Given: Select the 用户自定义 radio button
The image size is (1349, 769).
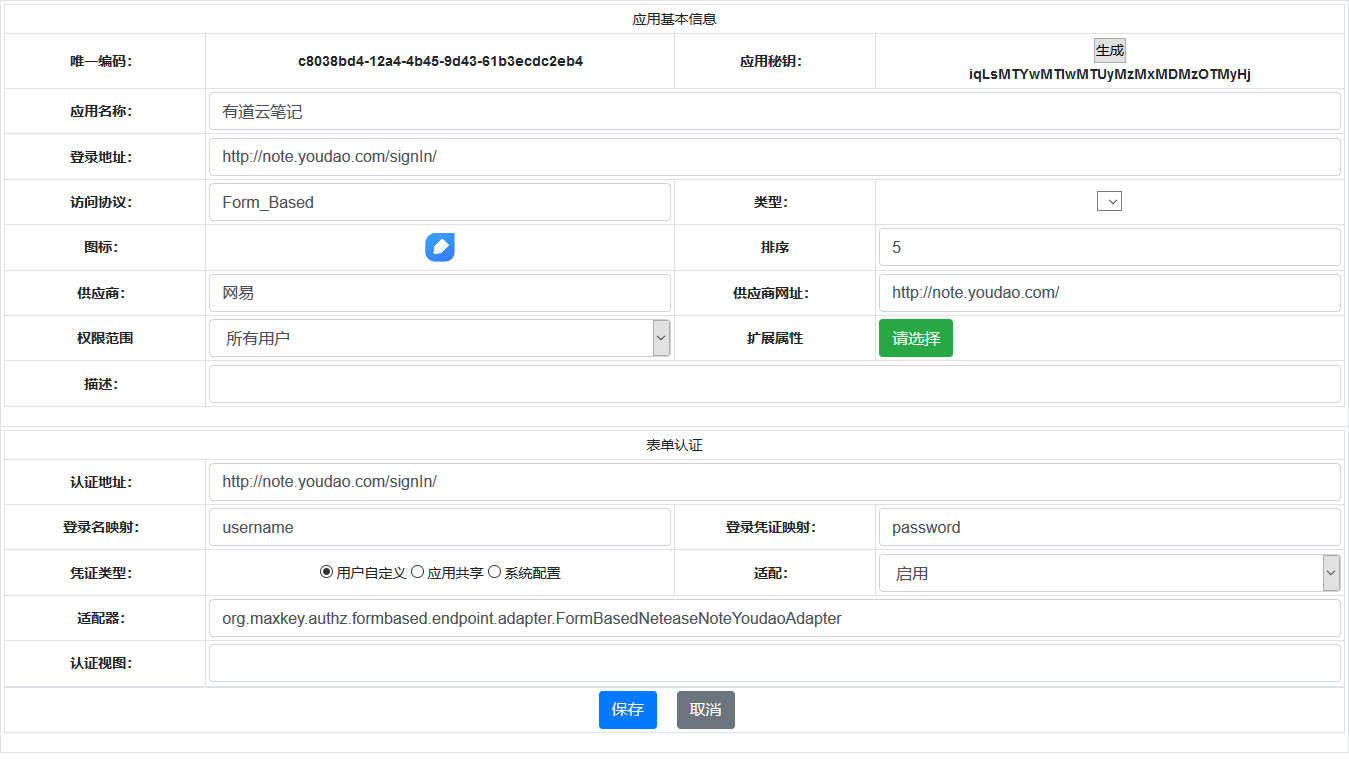Looking at the screenshot, I should point(326,572).
